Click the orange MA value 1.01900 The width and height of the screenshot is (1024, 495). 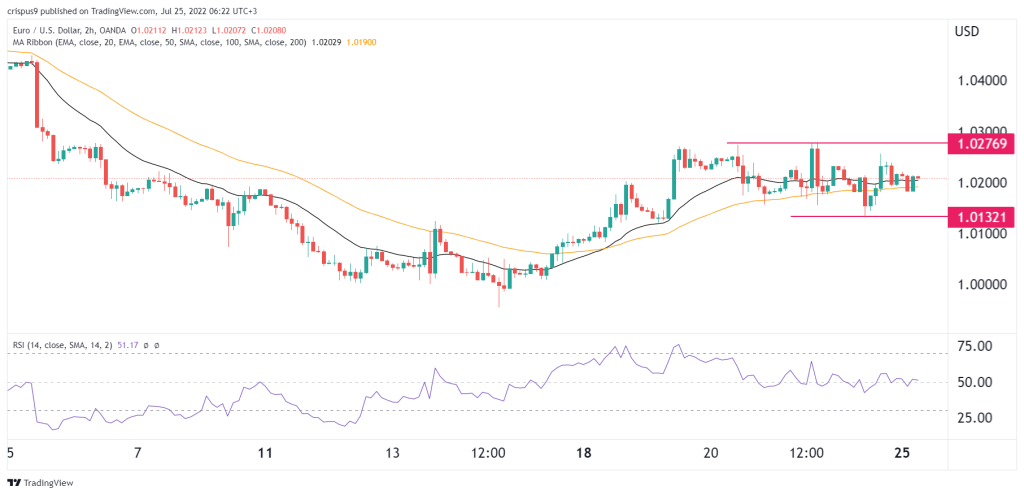click(x=364, y=42)
